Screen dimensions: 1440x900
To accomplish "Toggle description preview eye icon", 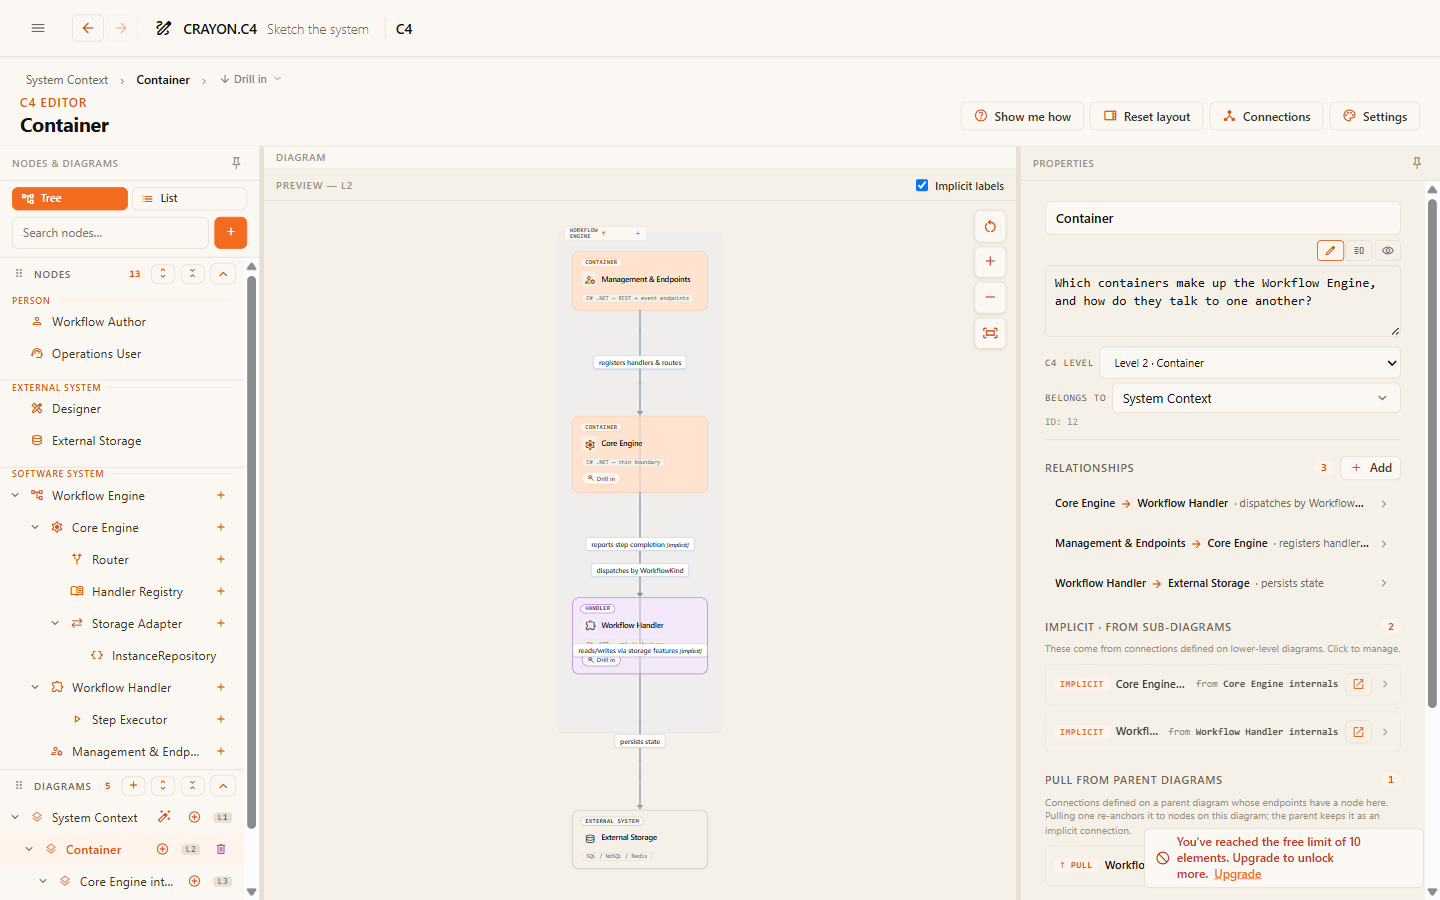I will [1388, 251].
